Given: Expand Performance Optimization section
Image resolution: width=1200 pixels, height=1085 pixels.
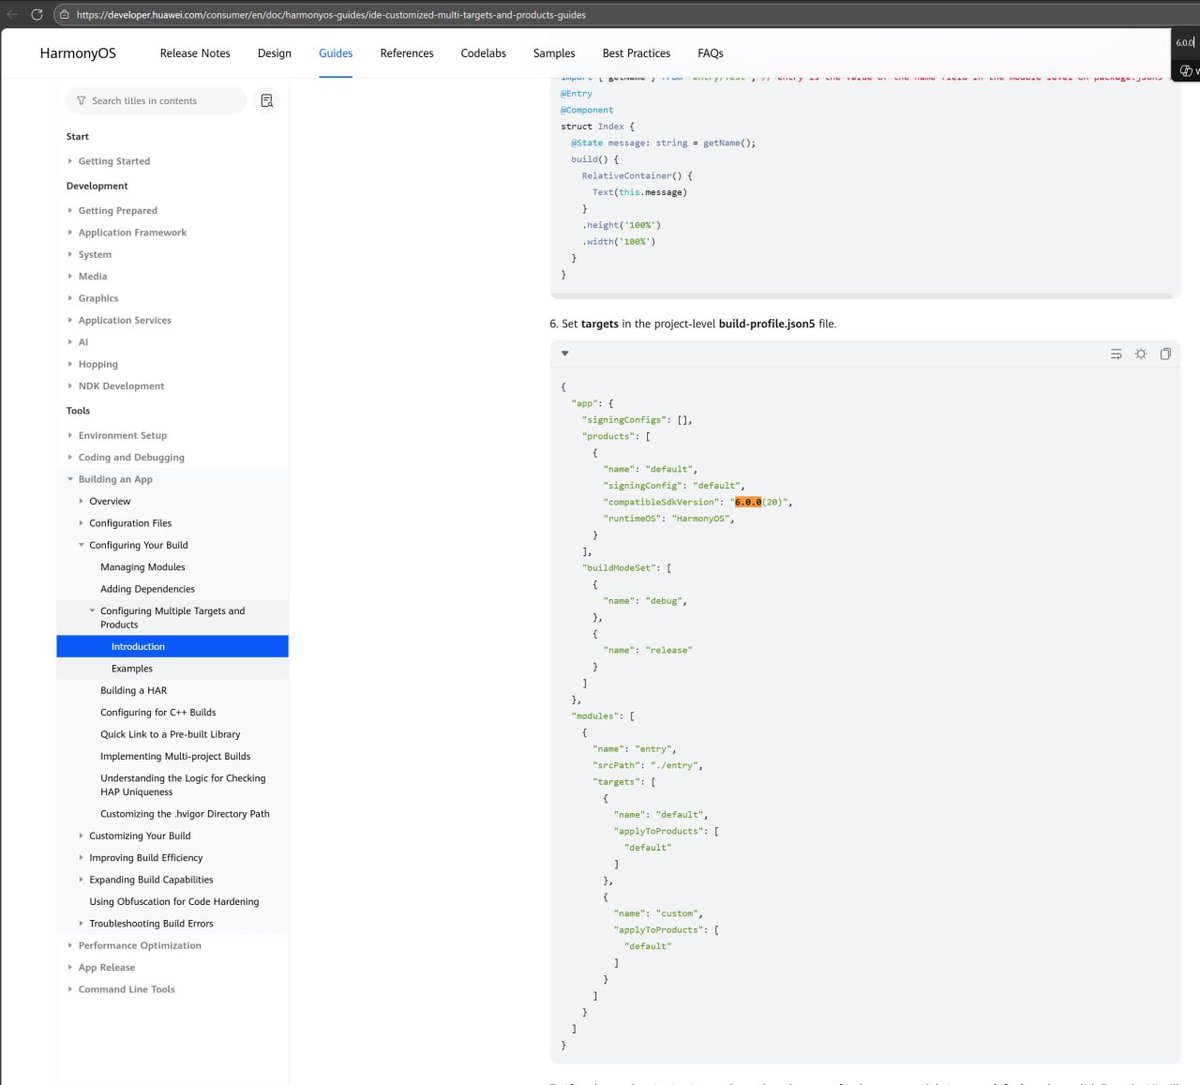Looking at the screenshot, I should pyautogui.click(x=139, y=946).
